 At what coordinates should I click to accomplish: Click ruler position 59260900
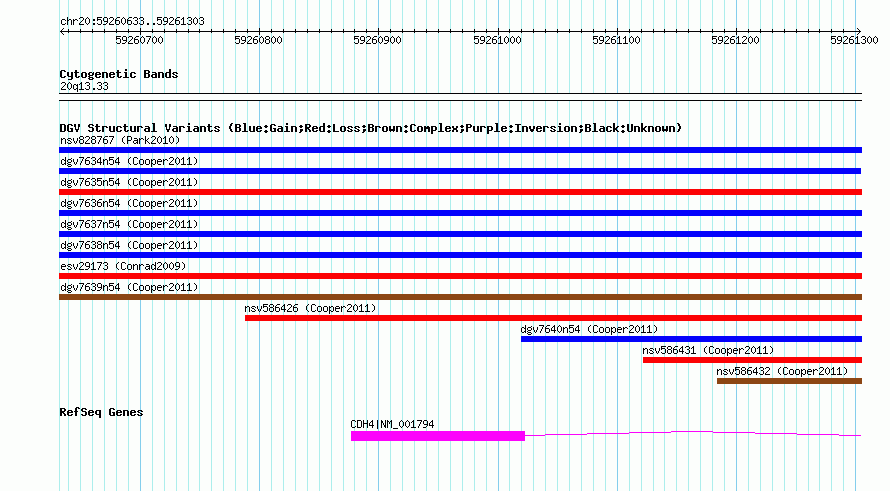tap(377, 40)
